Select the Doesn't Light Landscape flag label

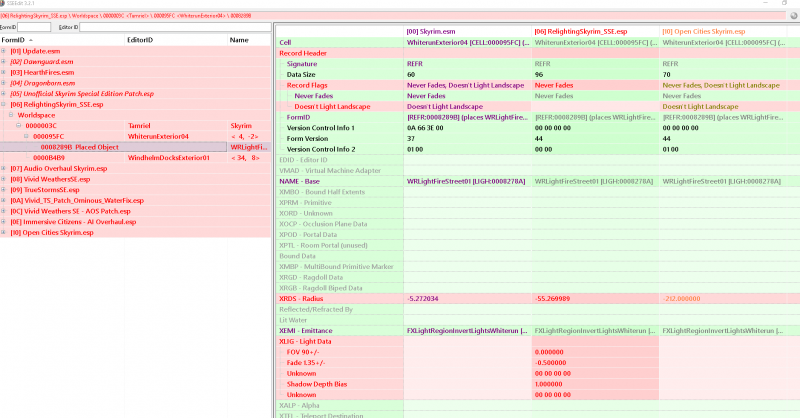point(332,107)
